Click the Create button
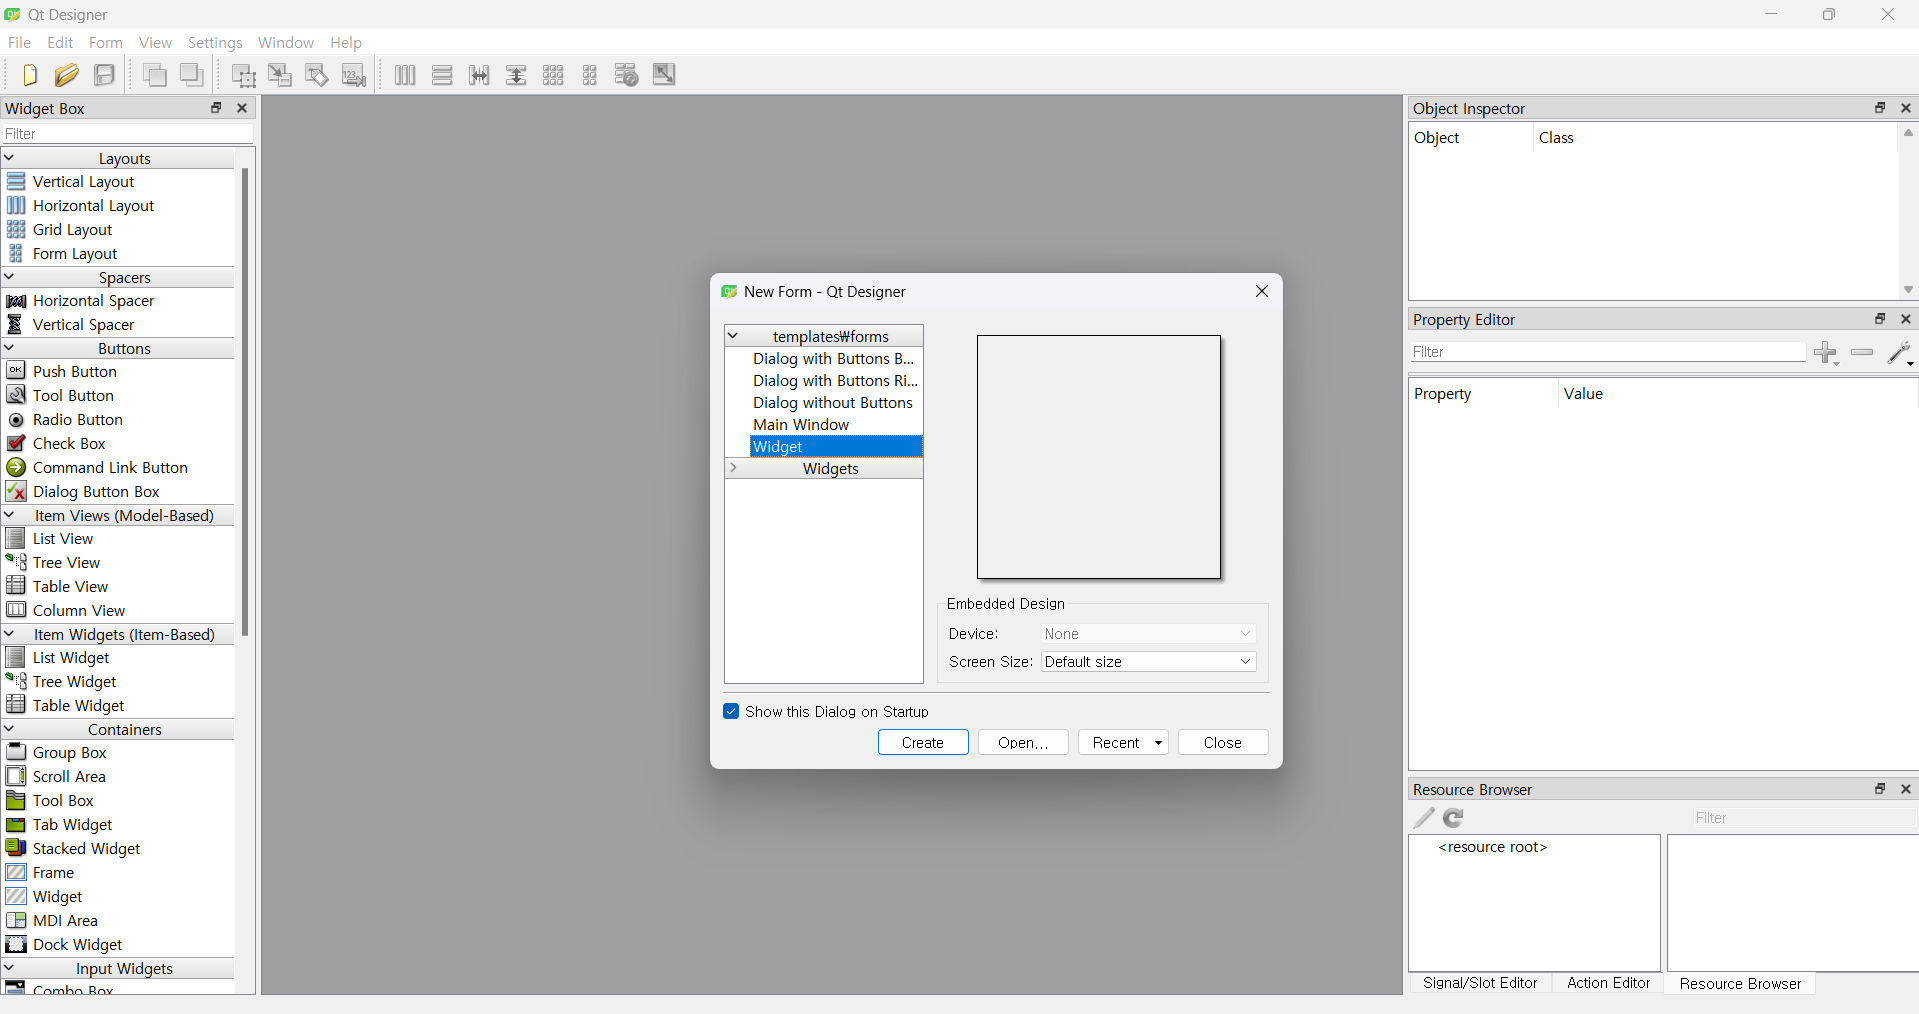The height and width of the screenshot is (1014, 1919). click(923, 743)
